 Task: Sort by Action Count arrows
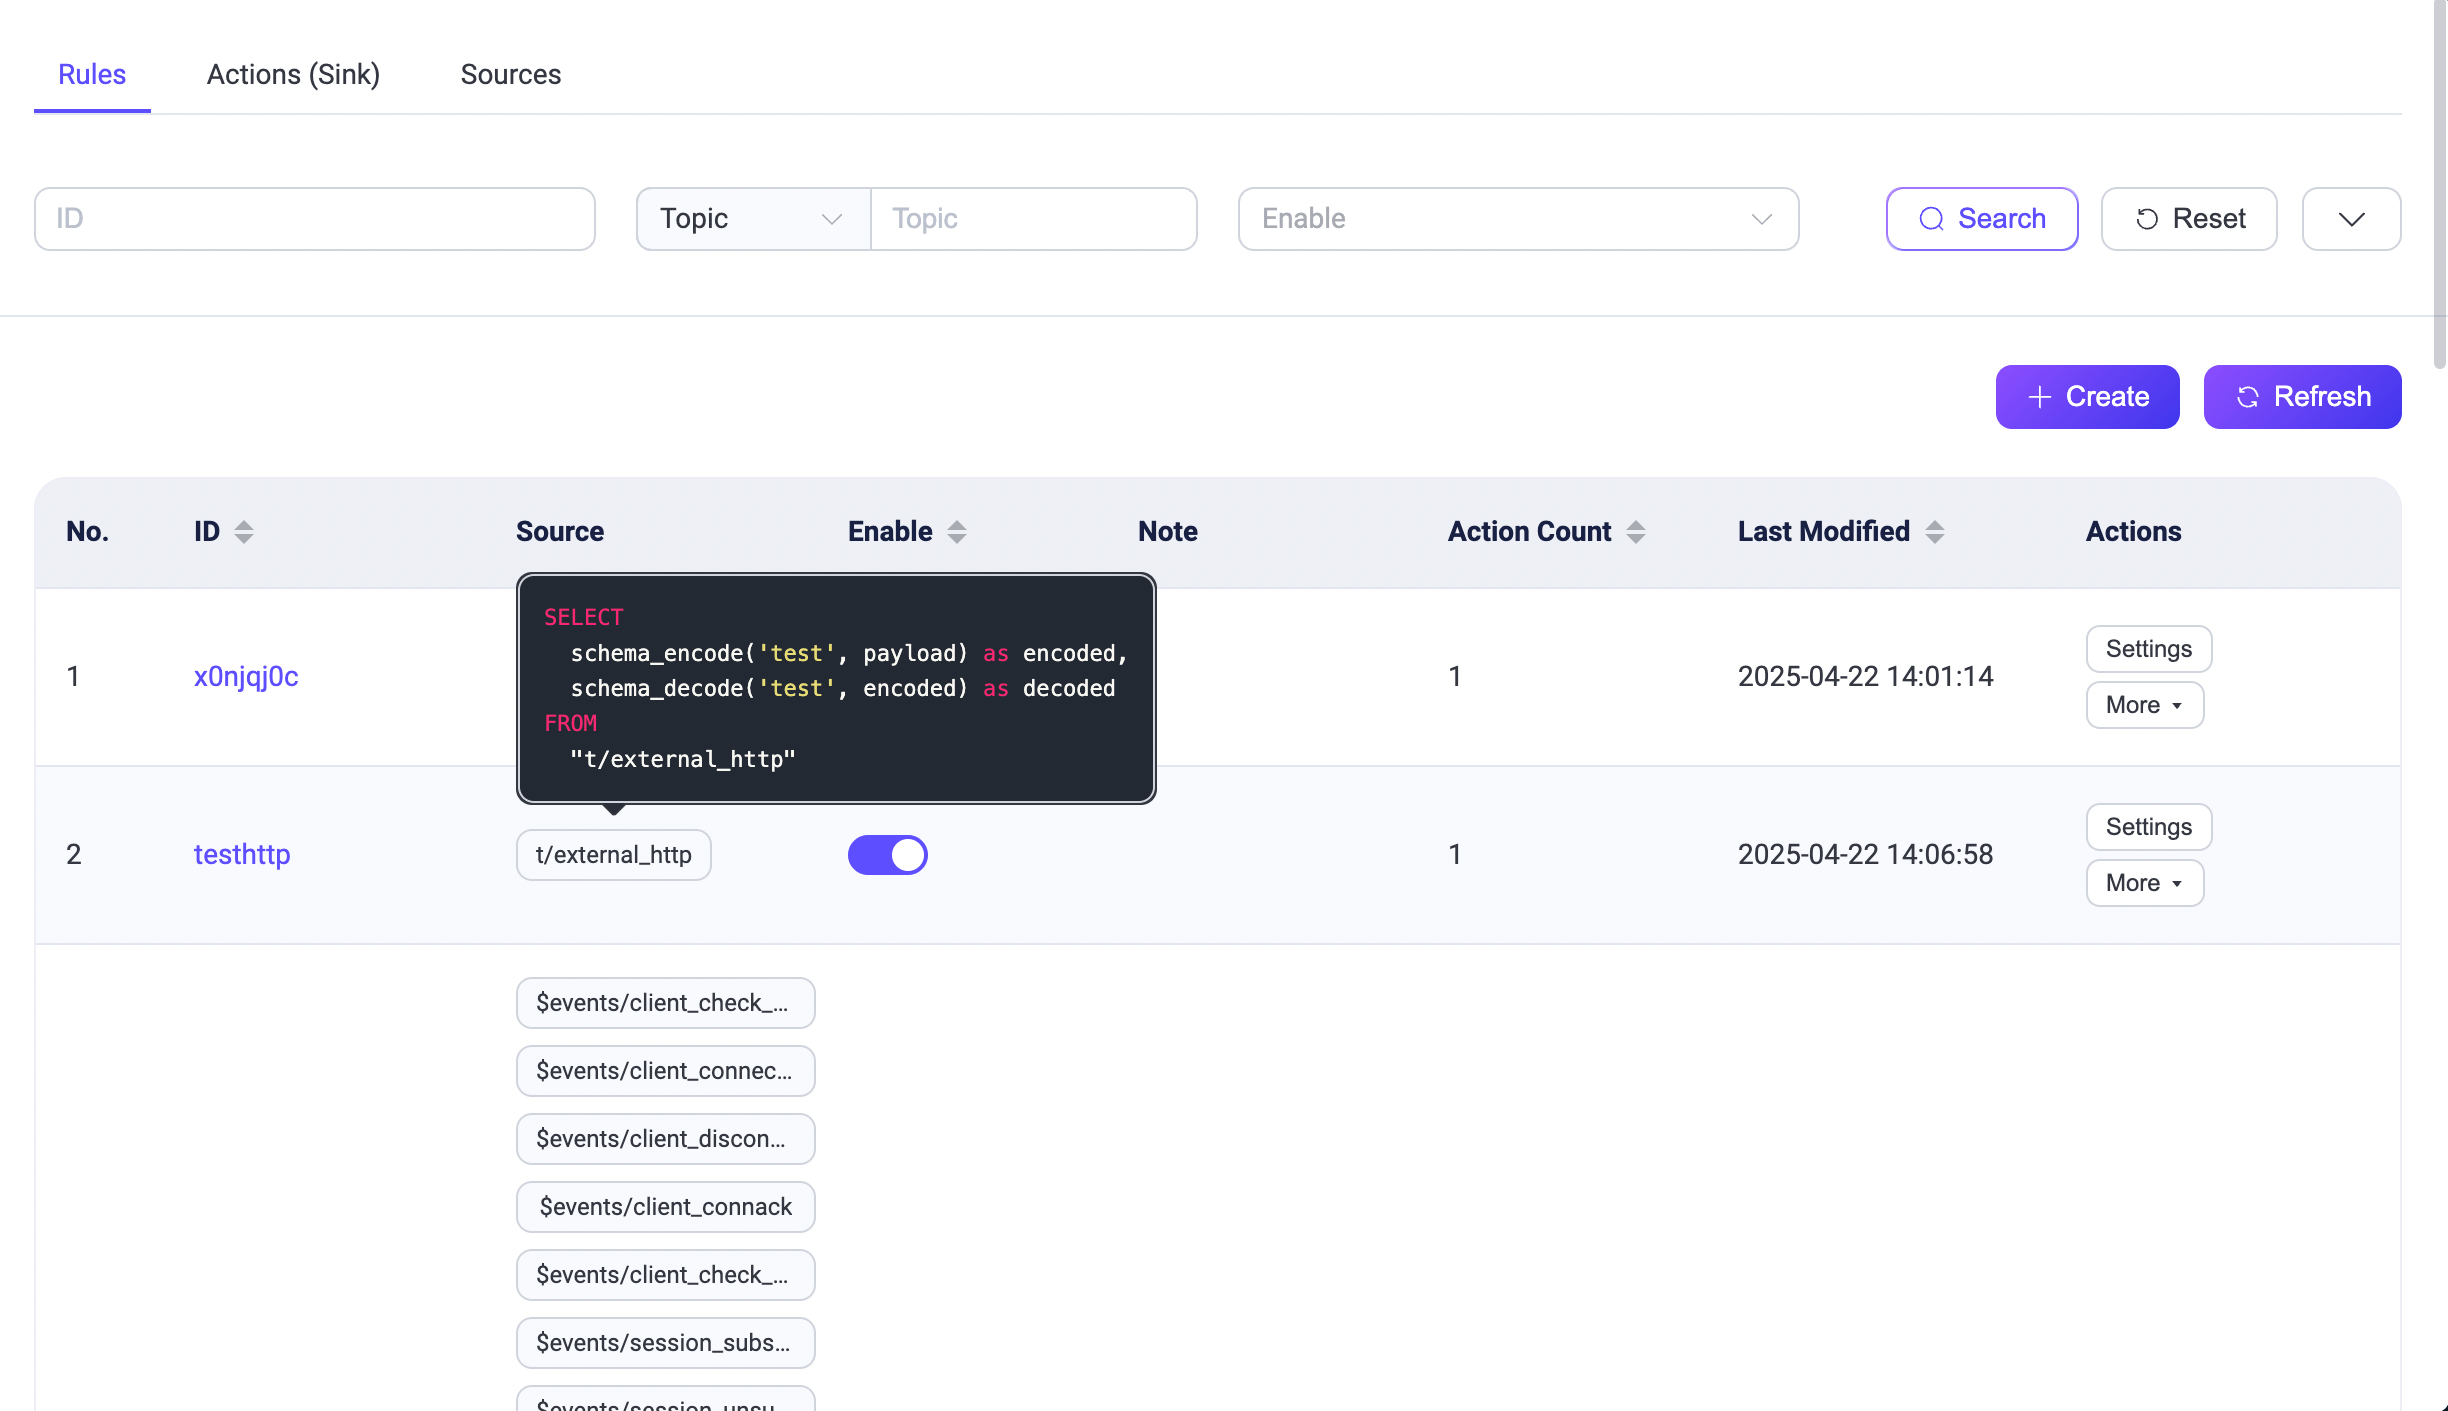point(1636,532)
